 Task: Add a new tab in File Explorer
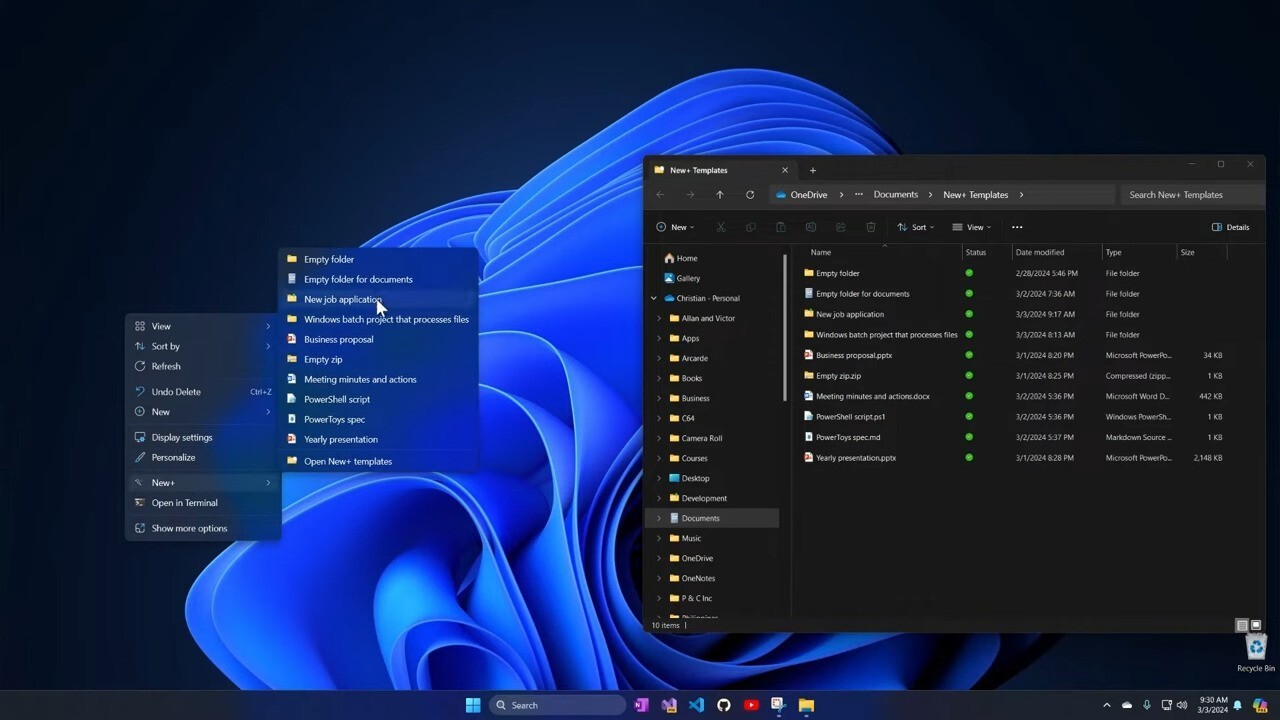[812, 170]
